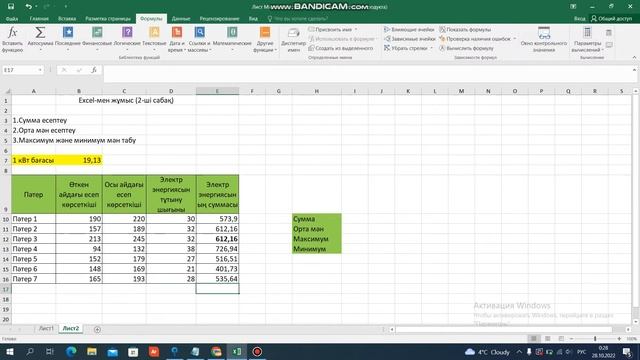Expand the formula bar chevron
Viewport: 640px width, 360px height.
pyautogui.click(x=634, y=70)
